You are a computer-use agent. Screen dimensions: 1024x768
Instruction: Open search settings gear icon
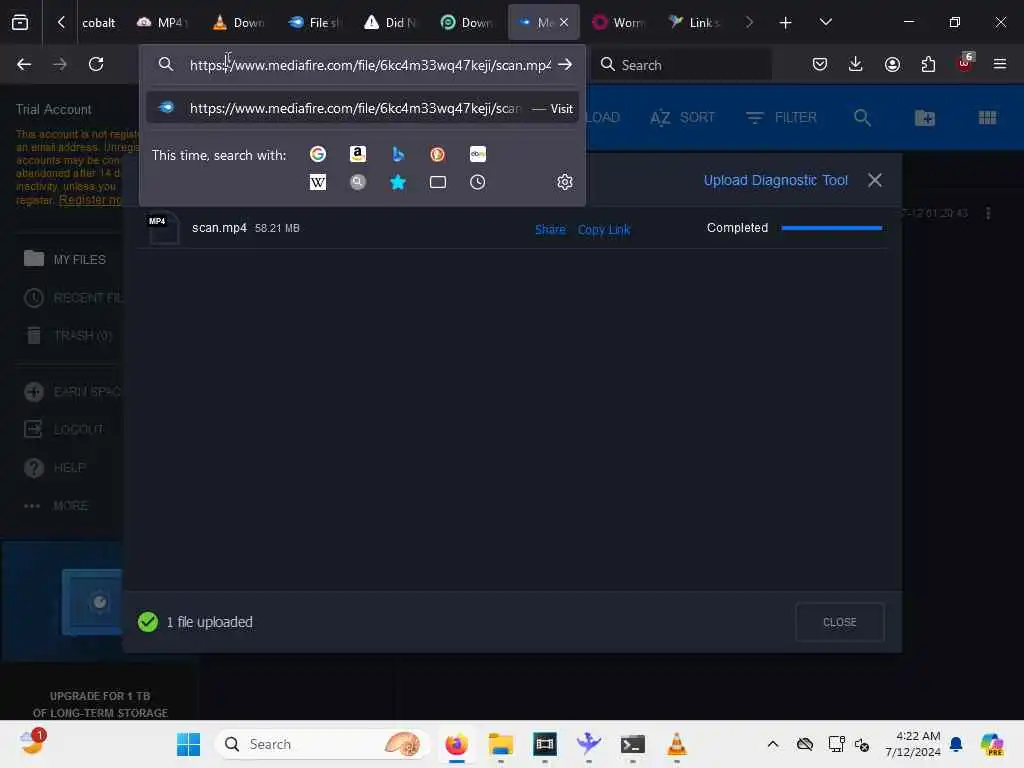[x=565, y=182]
